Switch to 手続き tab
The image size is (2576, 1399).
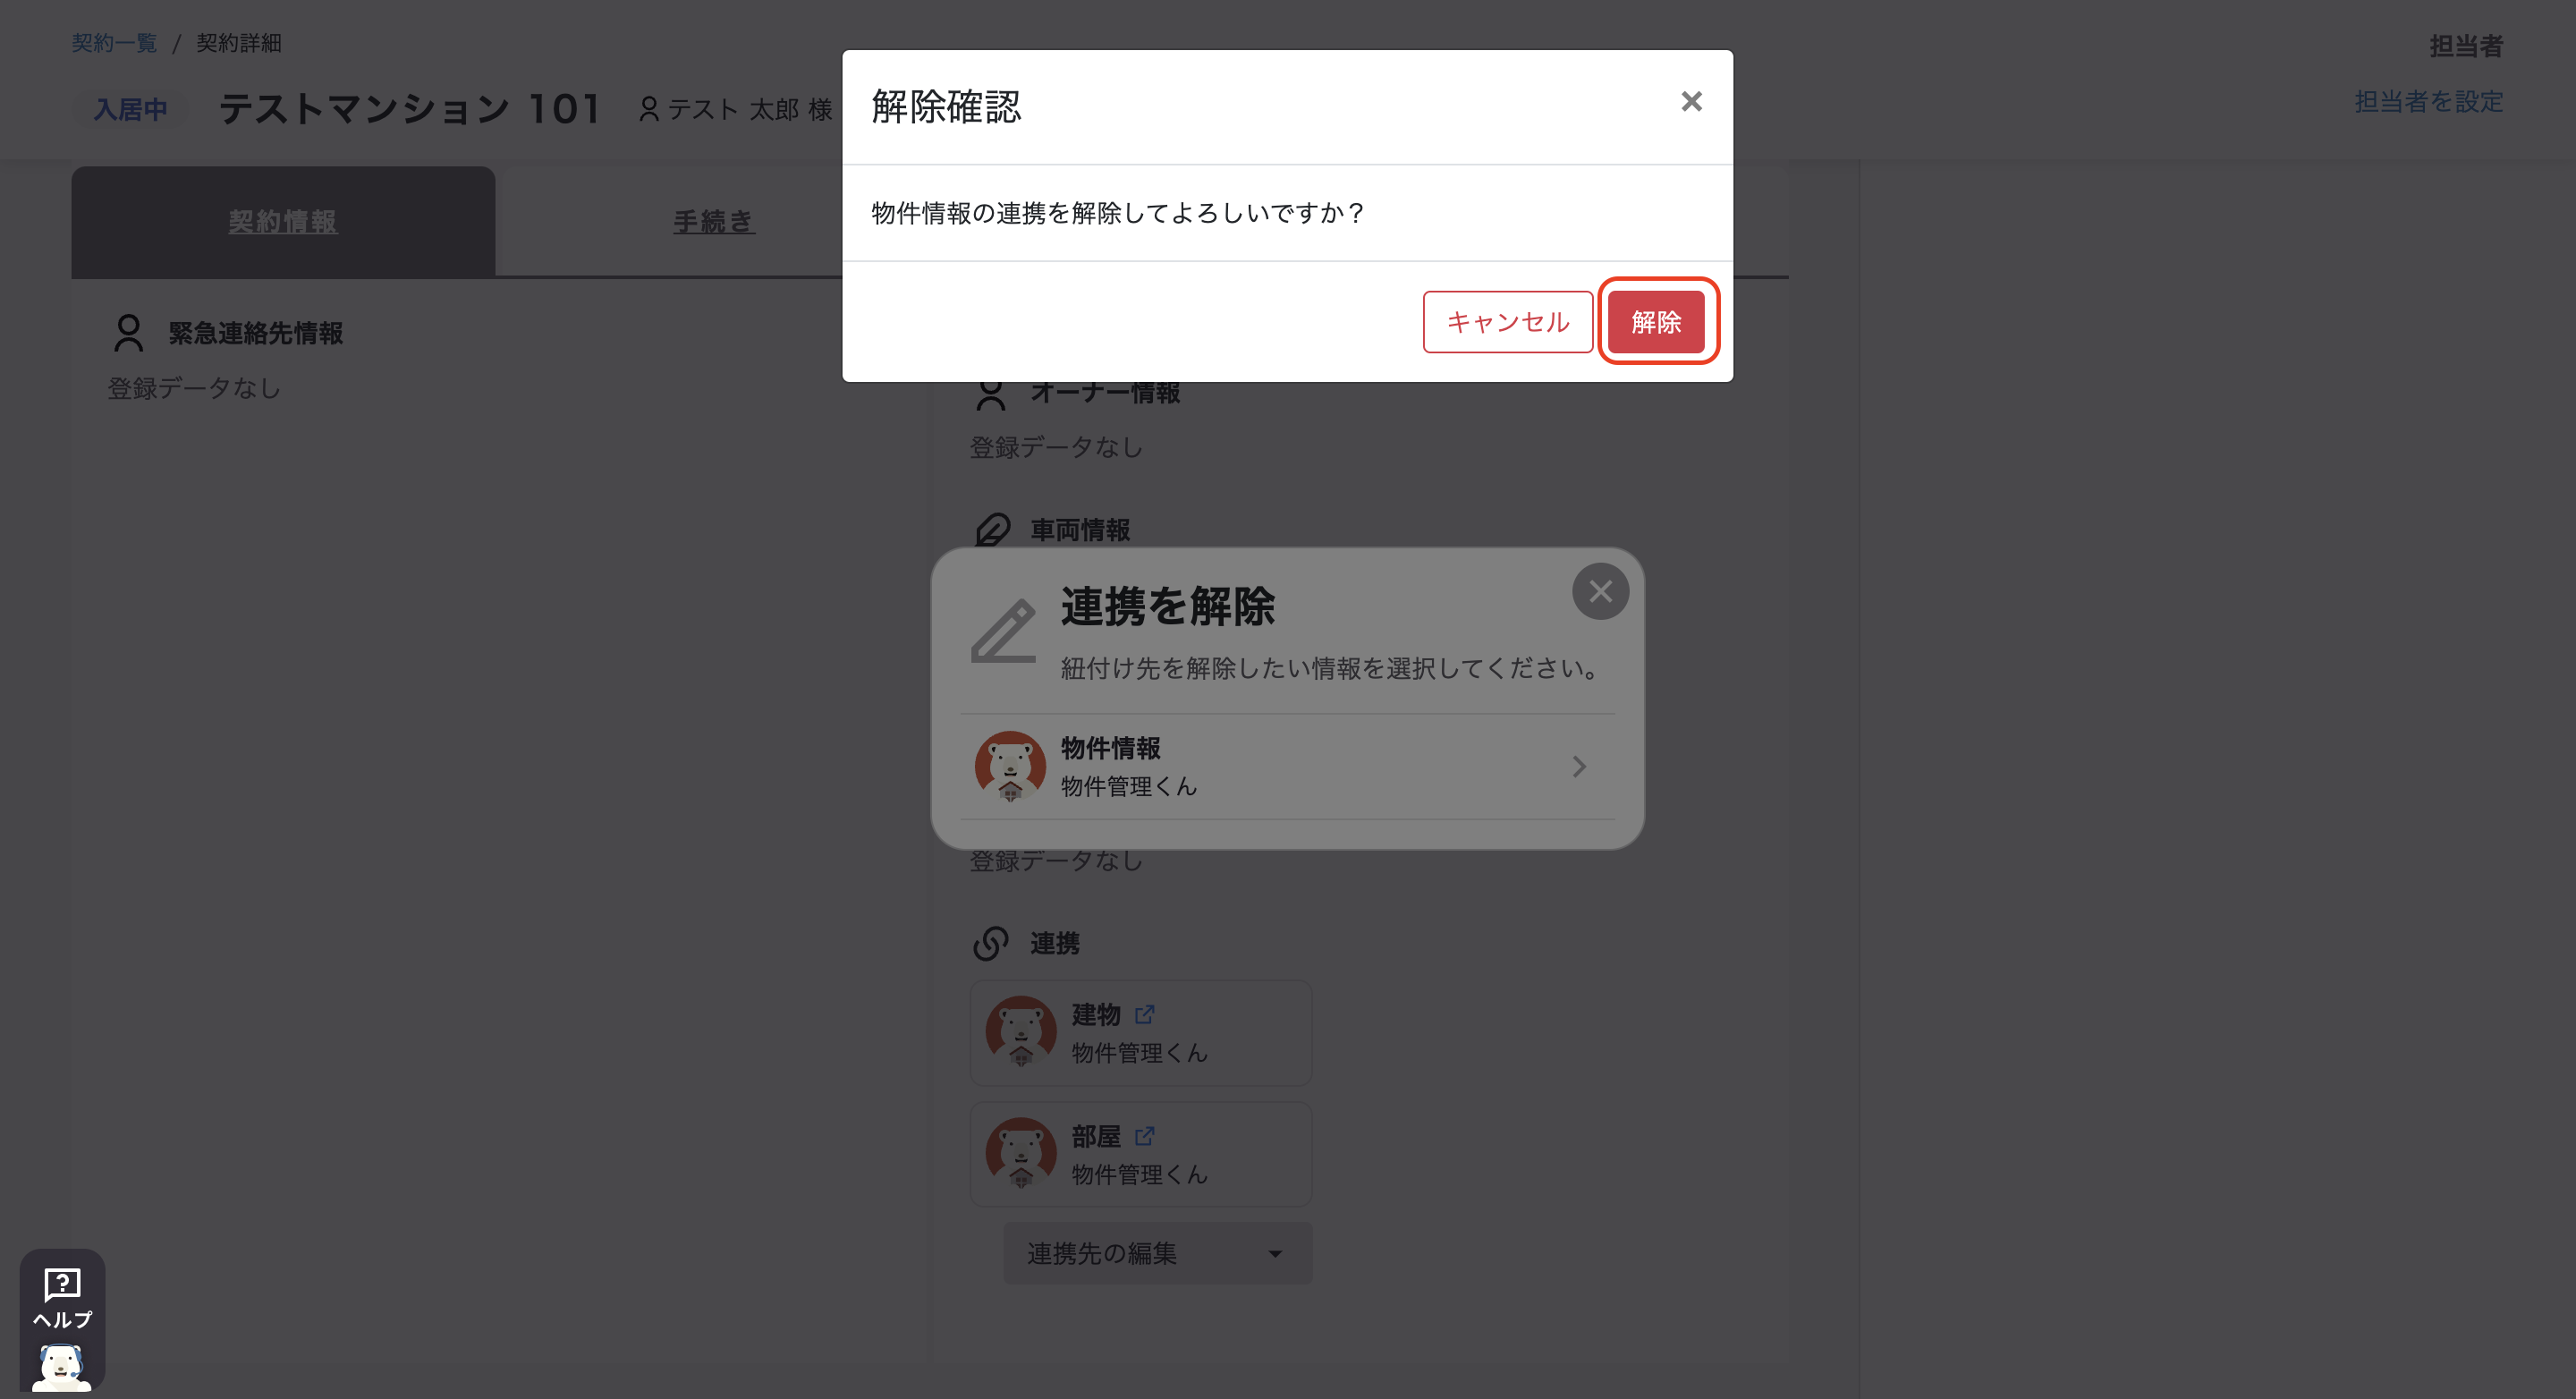pos(714,222)
